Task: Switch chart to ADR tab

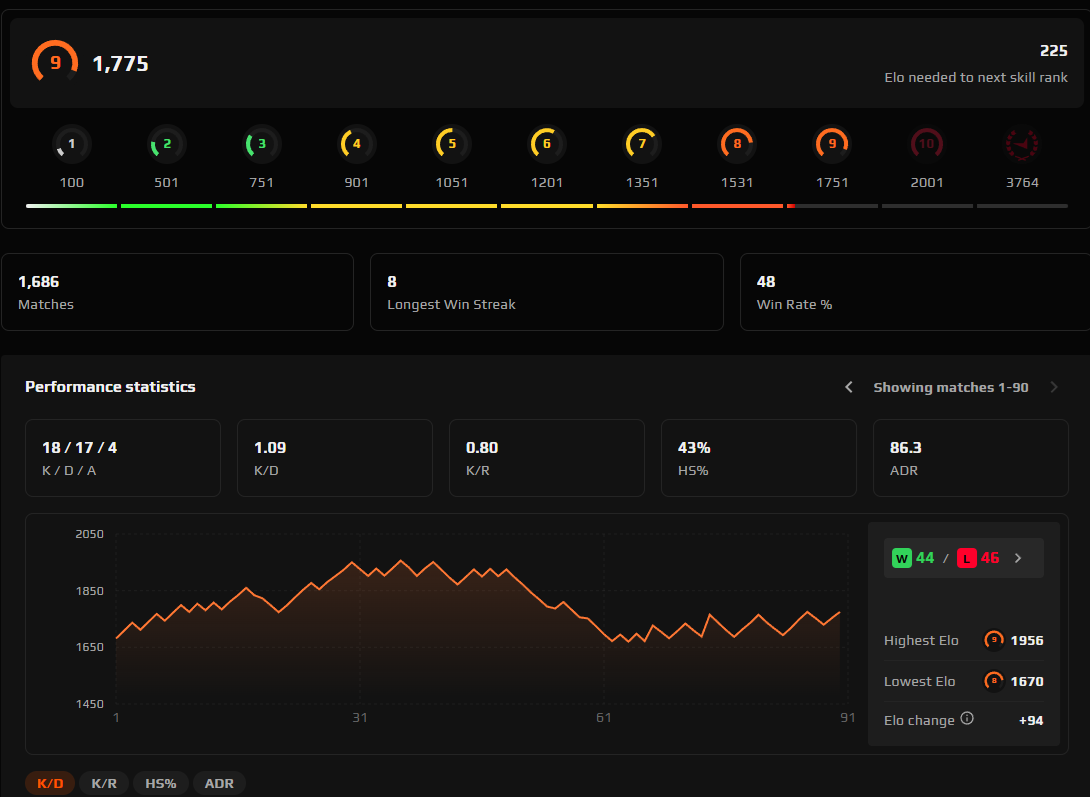Action: [219, 783]
